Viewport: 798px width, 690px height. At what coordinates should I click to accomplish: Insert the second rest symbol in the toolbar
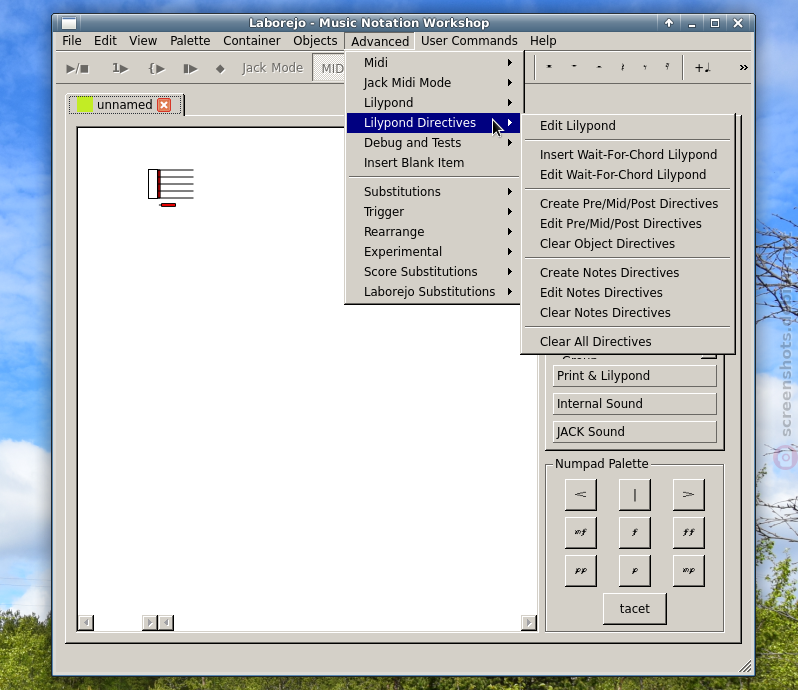click(x=574, y=67)
